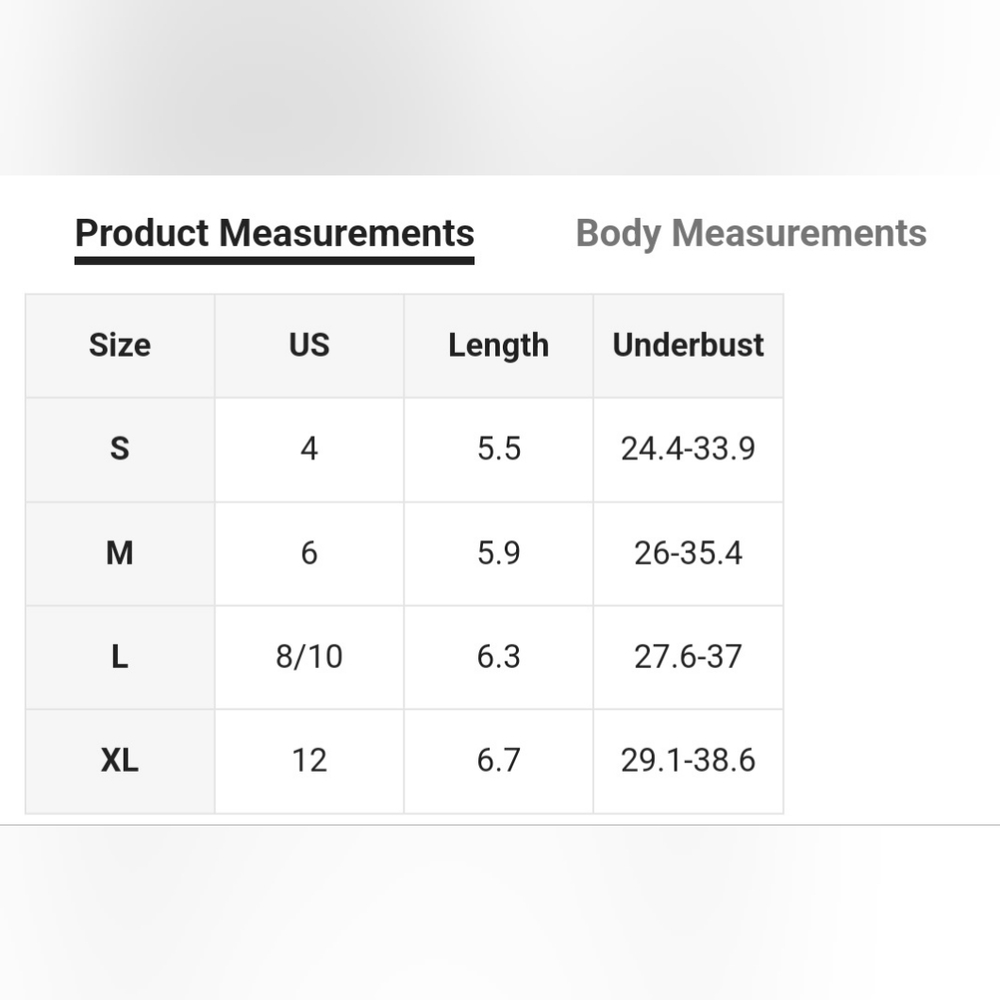Click the 6.7 length value
This screenshot has width=1000, height=1000.
pyautogui.click(x=498, y=761)
